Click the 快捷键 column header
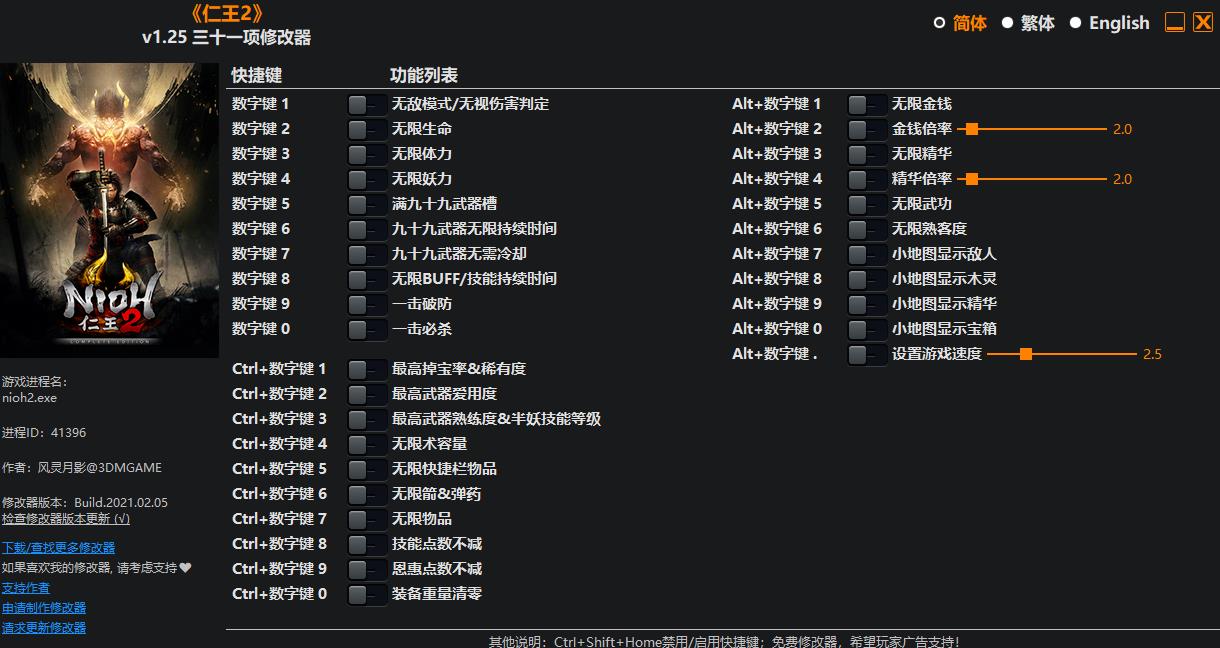The height and width of the screenshot is (648, 1220). [257, 76]
